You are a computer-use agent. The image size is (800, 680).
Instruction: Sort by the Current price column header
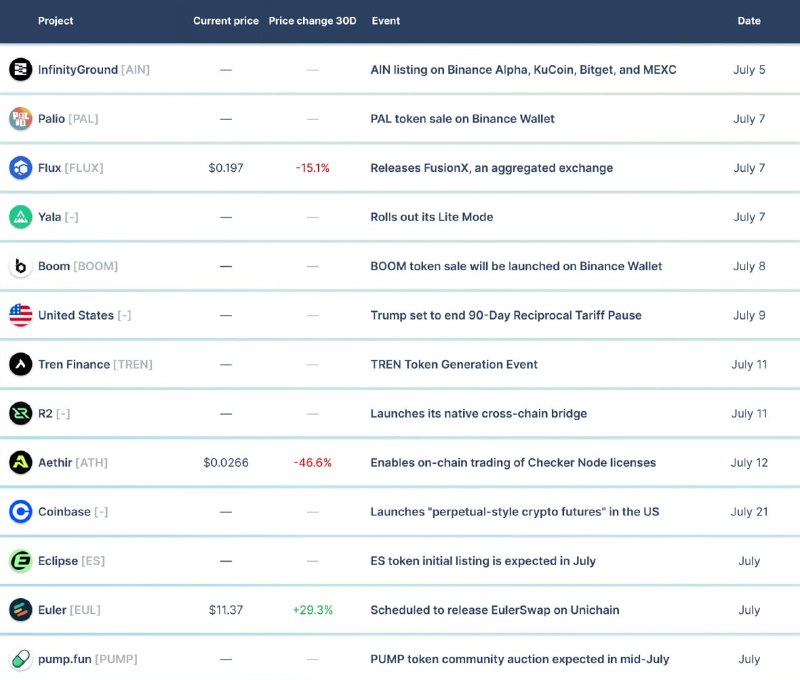pyautogui.click(x=226, y=21)
